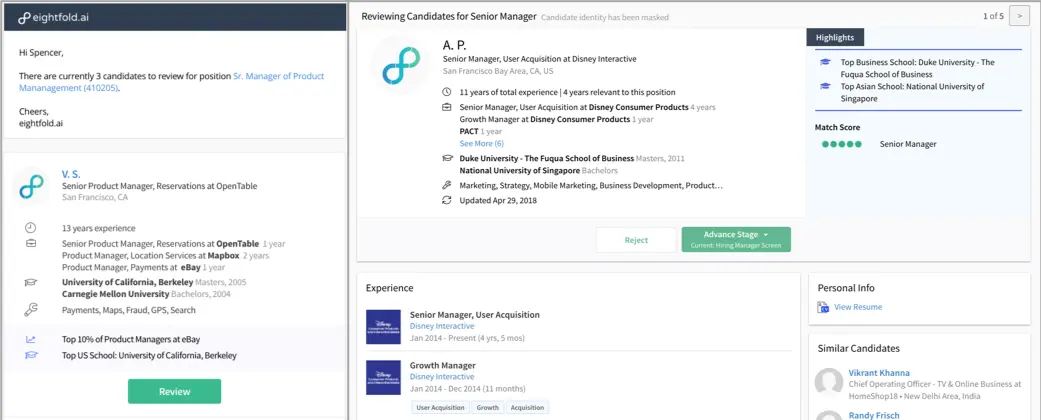Expand See More (6) experience entries
The image size is (1041, 420).
coord(481,144)
